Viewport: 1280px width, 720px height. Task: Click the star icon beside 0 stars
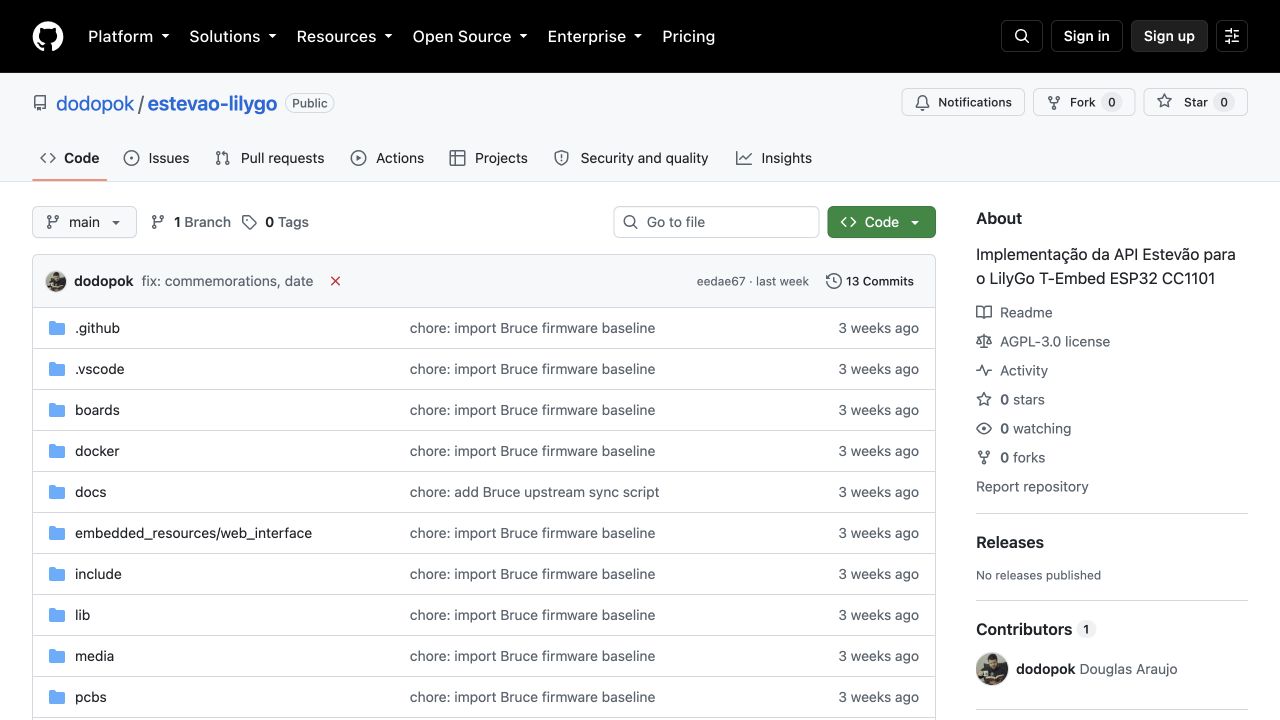[984, 399]
